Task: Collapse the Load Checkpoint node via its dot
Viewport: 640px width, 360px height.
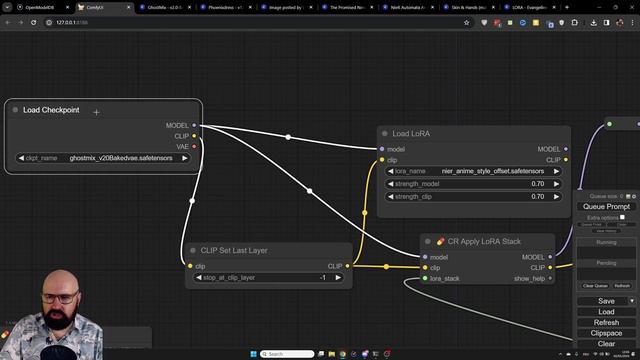Action: pyautogui.click(x=15, y=110)
